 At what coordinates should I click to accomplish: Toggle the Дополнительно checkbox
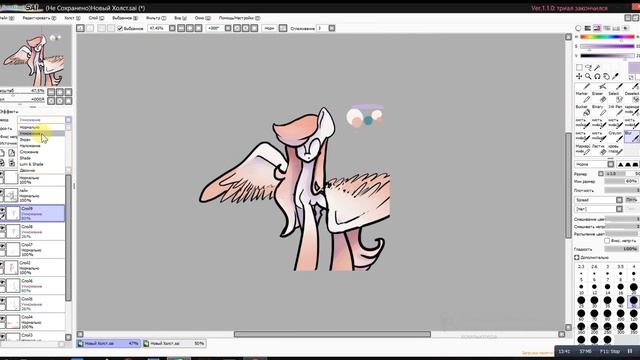point(577,258)
